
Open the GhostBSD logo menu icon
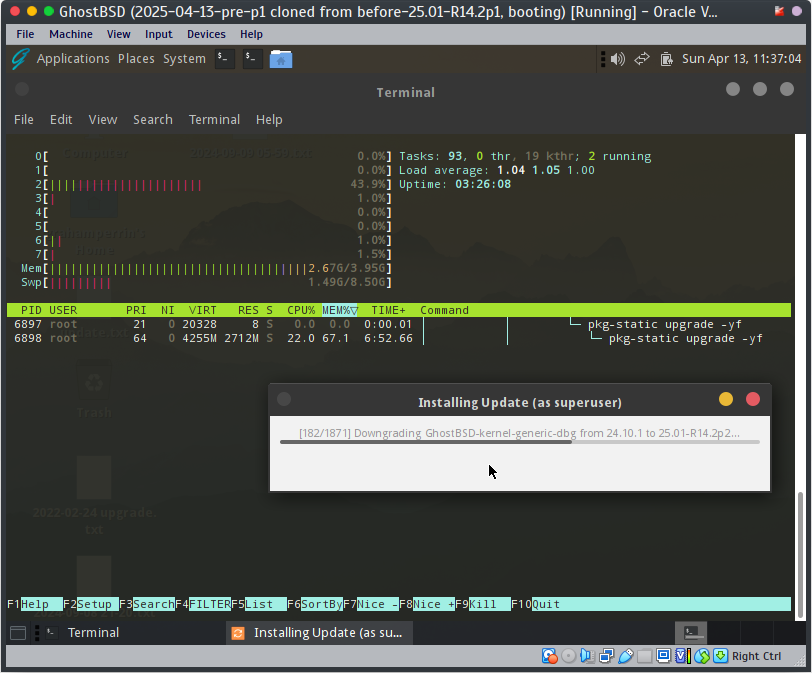coord(20,58)
